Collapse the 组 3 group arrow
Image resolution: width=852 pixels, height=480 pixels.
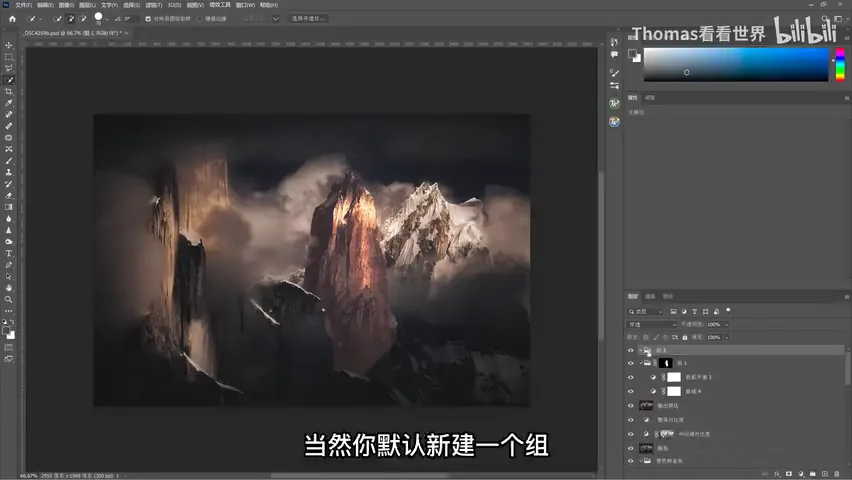point(641,351)
